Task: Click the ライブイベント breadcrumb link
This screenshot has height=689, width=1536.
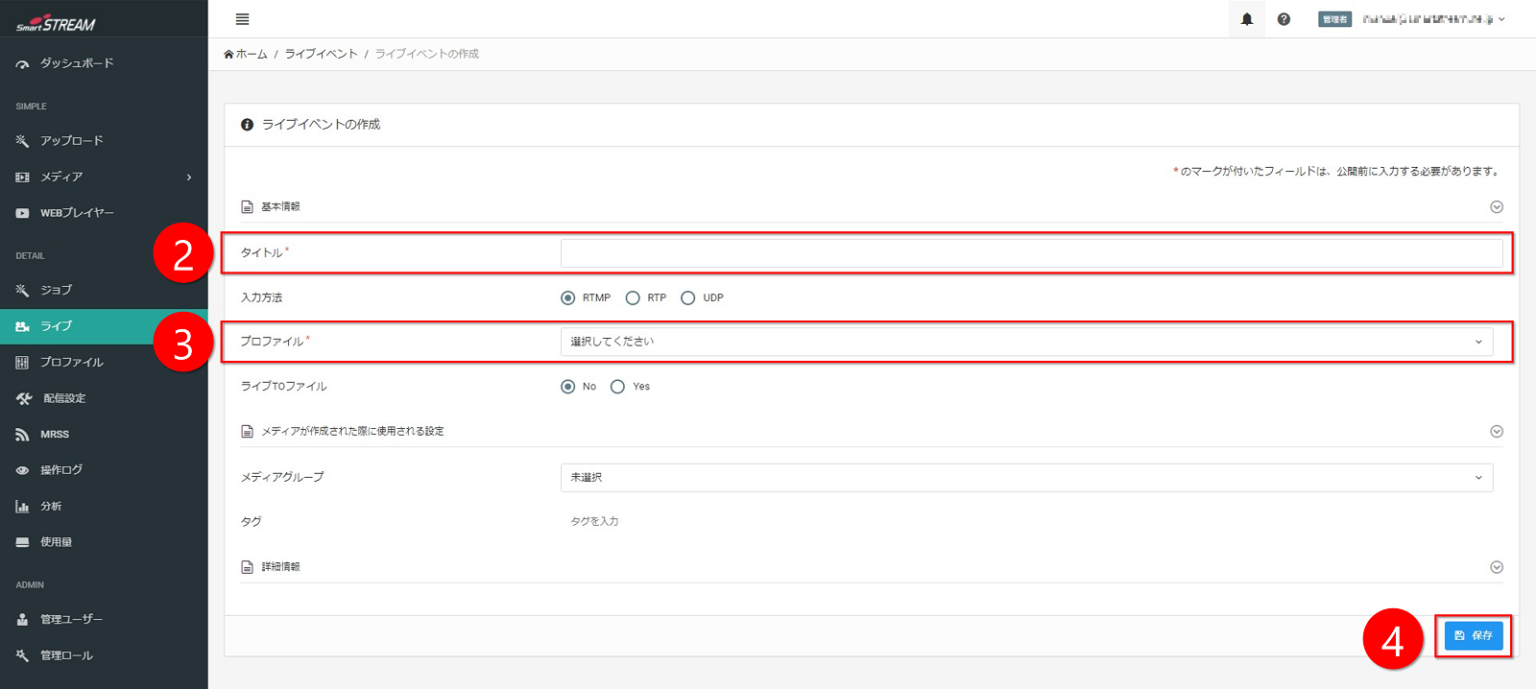Action: point(320,54)
